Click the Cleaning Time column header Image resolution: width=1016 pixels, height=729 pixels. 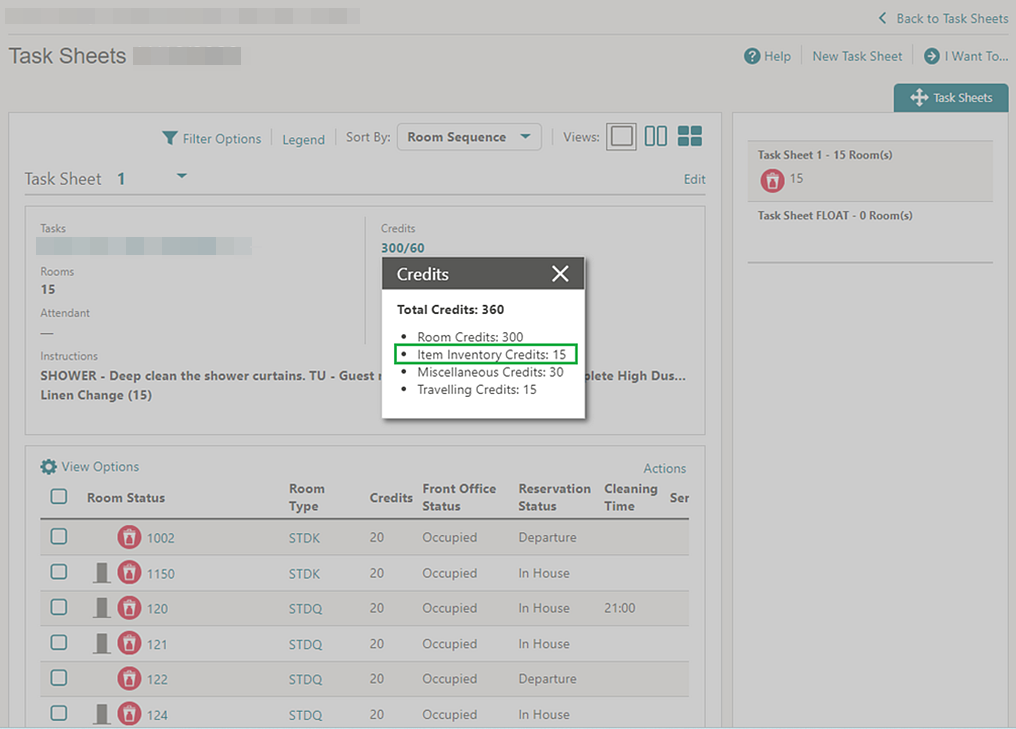(630, 497)
